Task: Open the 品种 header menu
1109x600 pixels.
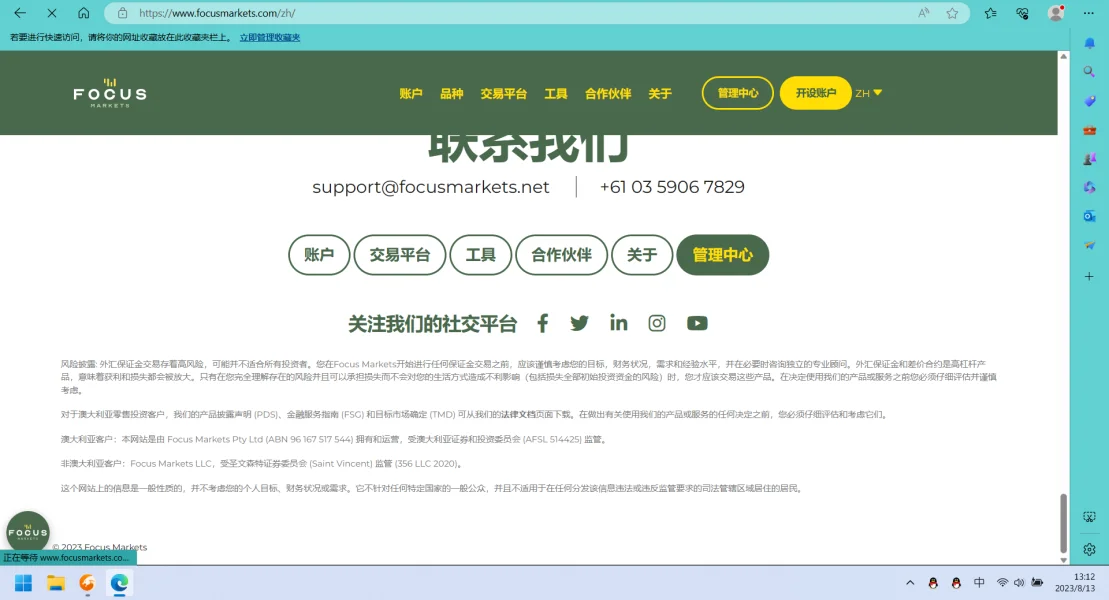Action: pos(451,93)
